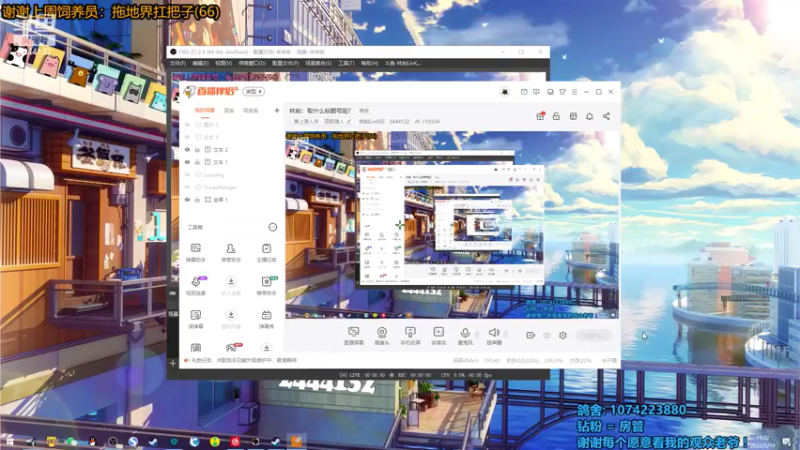
Task: Click the OBS plus button at bottom left
Action: [x=173, y=363]
